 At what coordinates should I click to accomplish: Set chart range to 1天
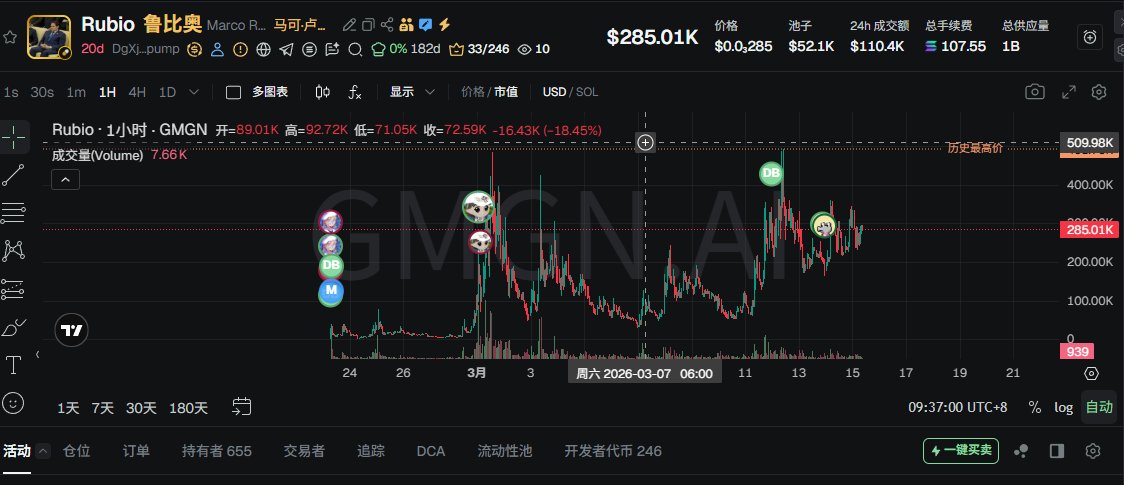point(69,408)
